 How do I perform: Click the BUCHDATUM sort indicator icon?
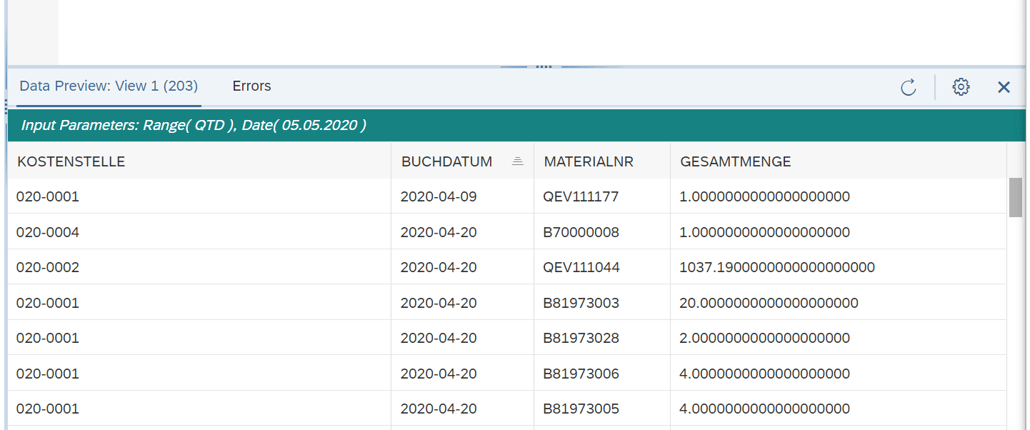(517, 161)
